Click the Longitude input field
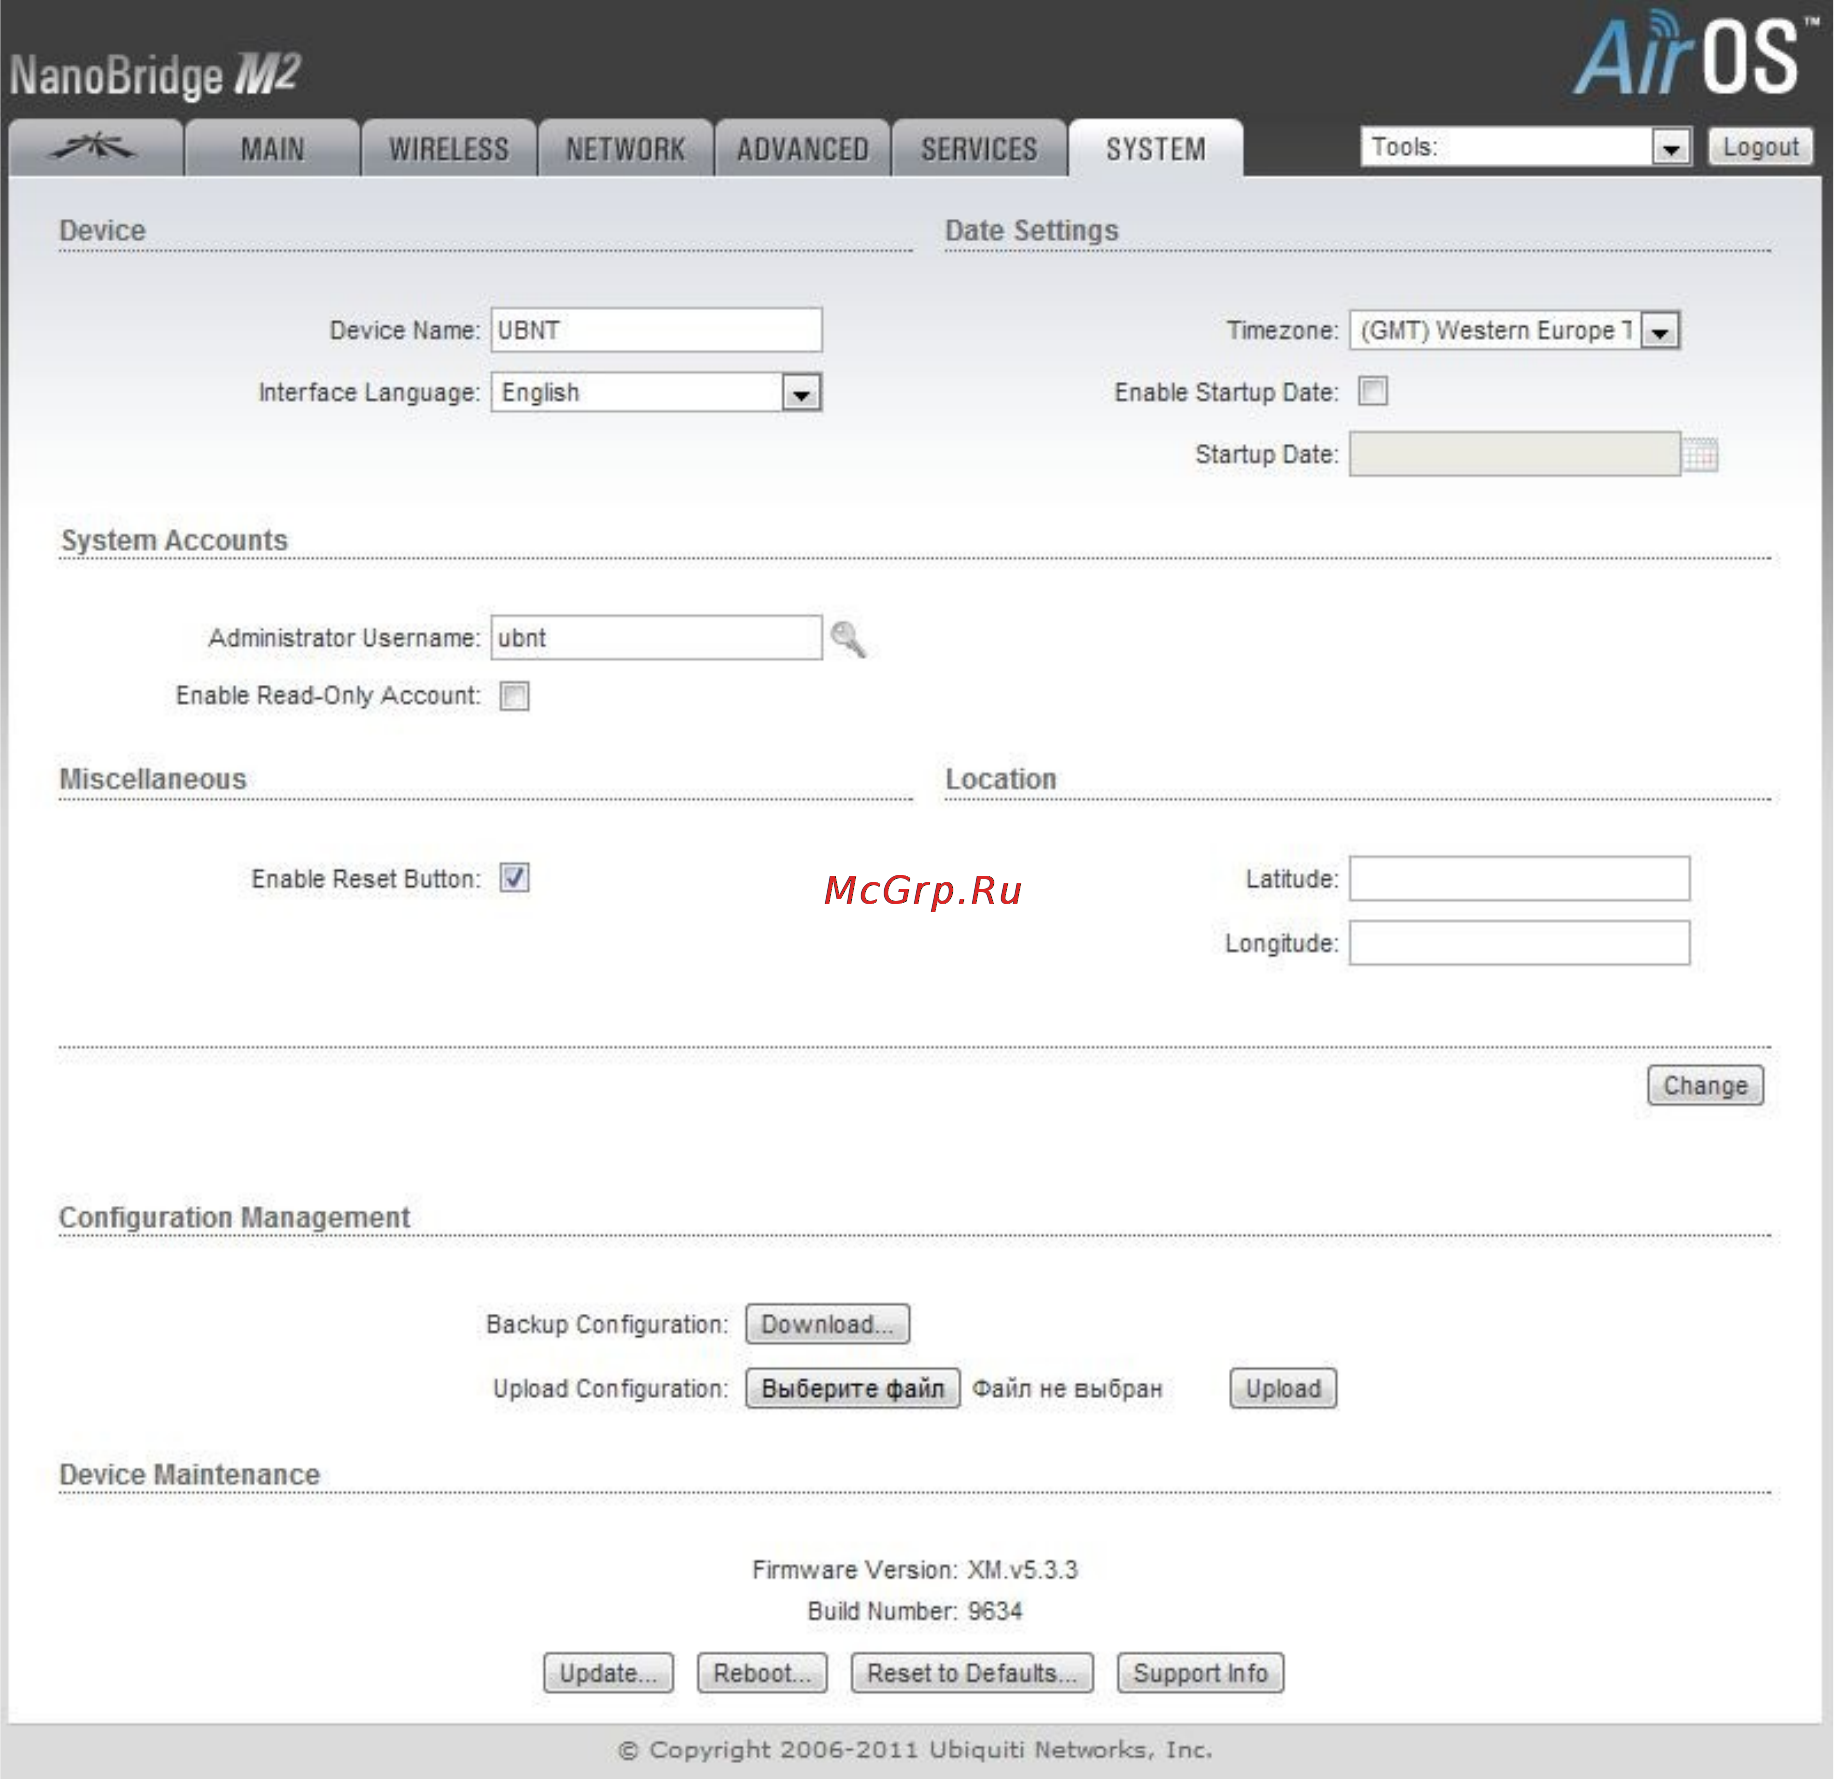This screenshot has width=1834, height=1779. [x=1519, y=942]
